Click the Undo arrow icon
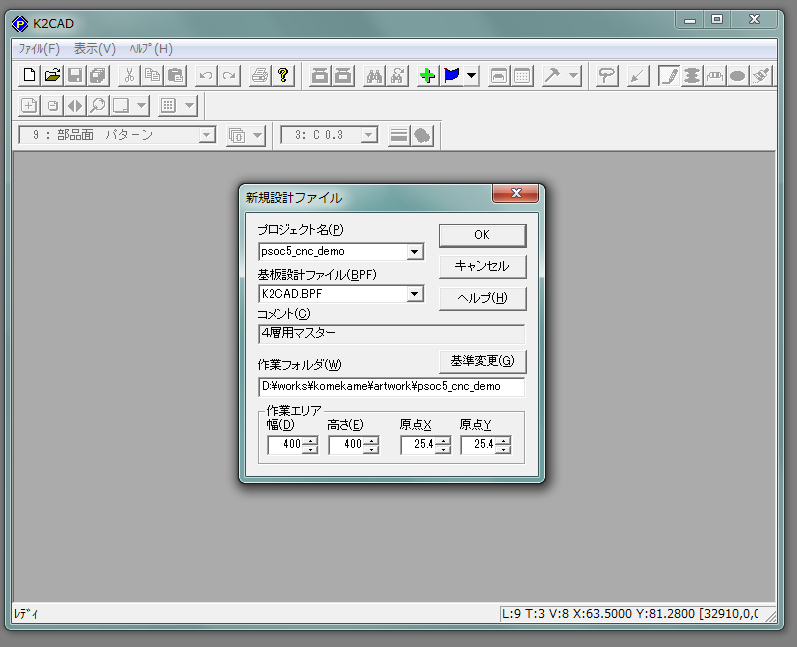797x647 pixels. 206,76
